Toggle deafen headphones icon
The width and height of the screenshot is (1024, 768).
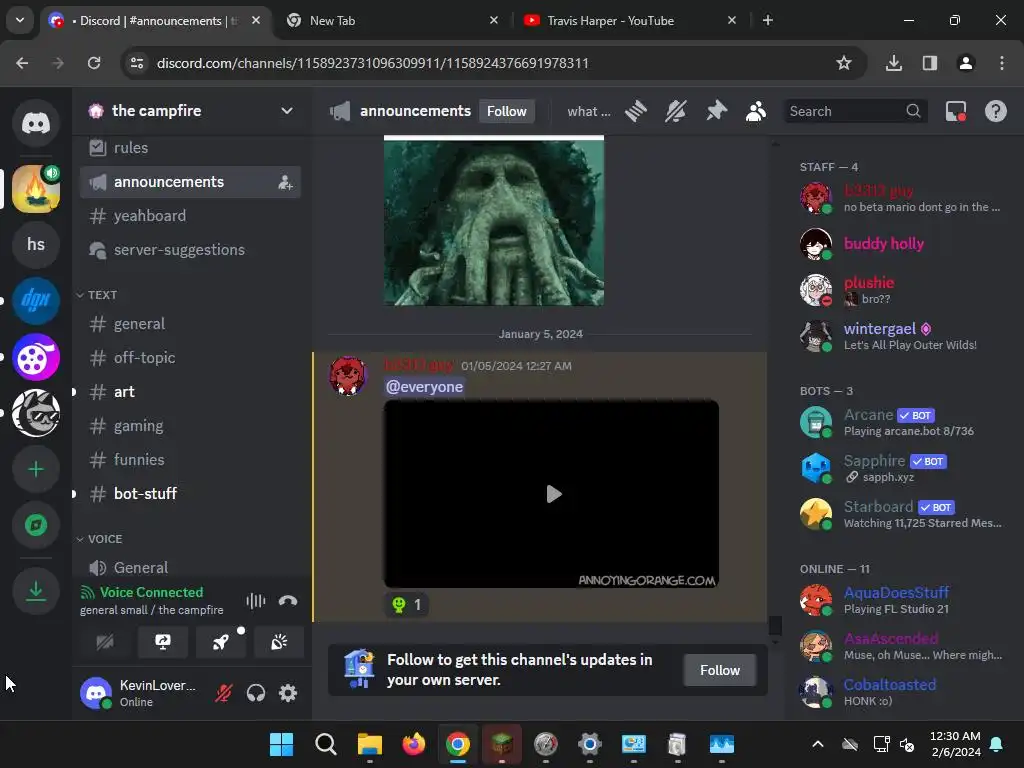pyautogui.click(x=256, y=693)
